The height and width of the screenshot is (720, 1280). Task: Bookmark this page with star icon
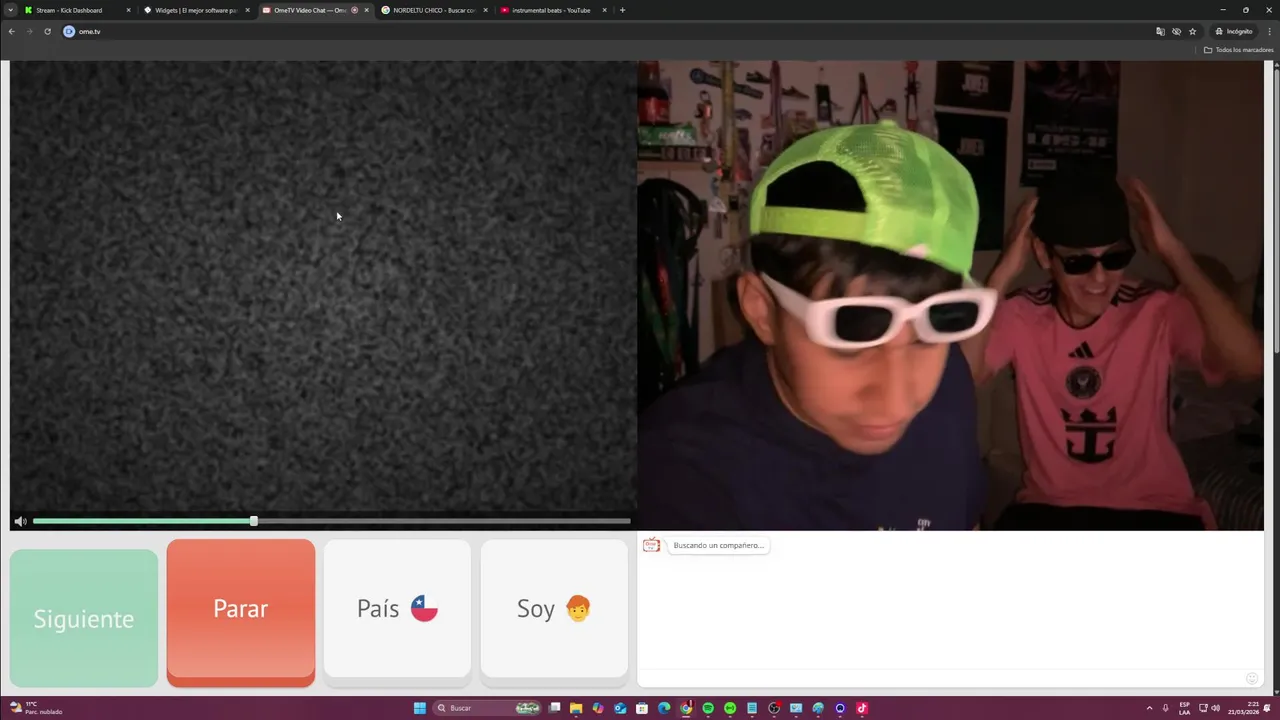(x=1192, y=31)
